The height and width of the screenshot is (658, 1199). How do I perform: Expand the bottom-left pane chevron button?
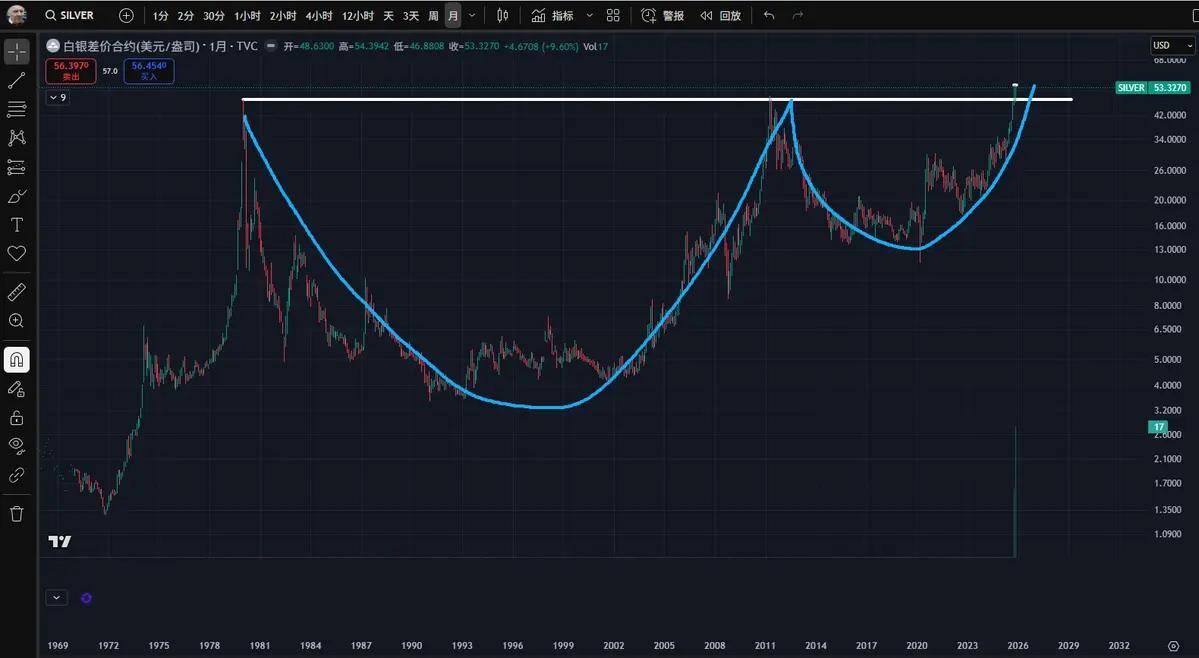(57, 598)
